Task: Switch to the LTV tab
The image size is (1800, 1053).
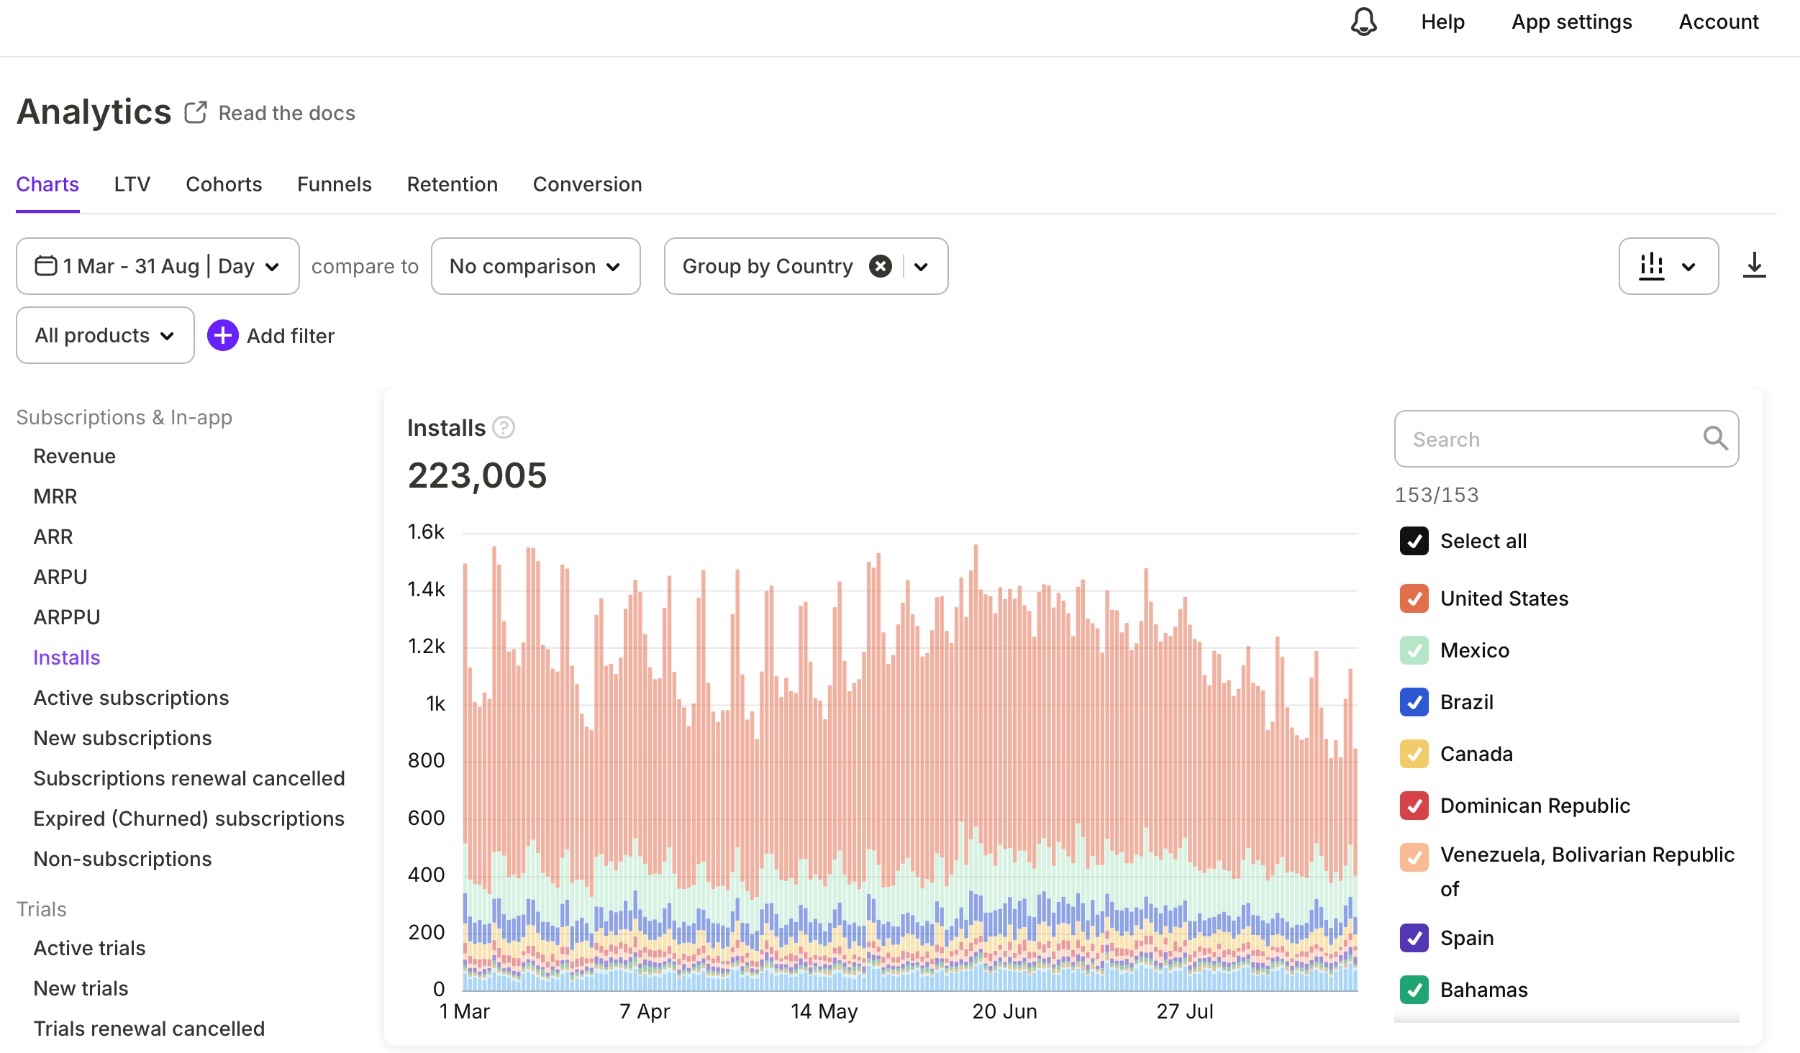Action: (x=132, y=184)
